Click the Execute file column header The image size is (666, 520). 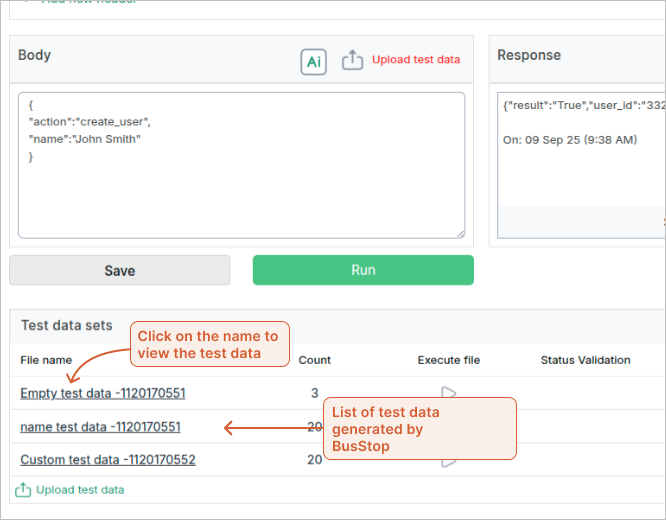click(449, 360)
